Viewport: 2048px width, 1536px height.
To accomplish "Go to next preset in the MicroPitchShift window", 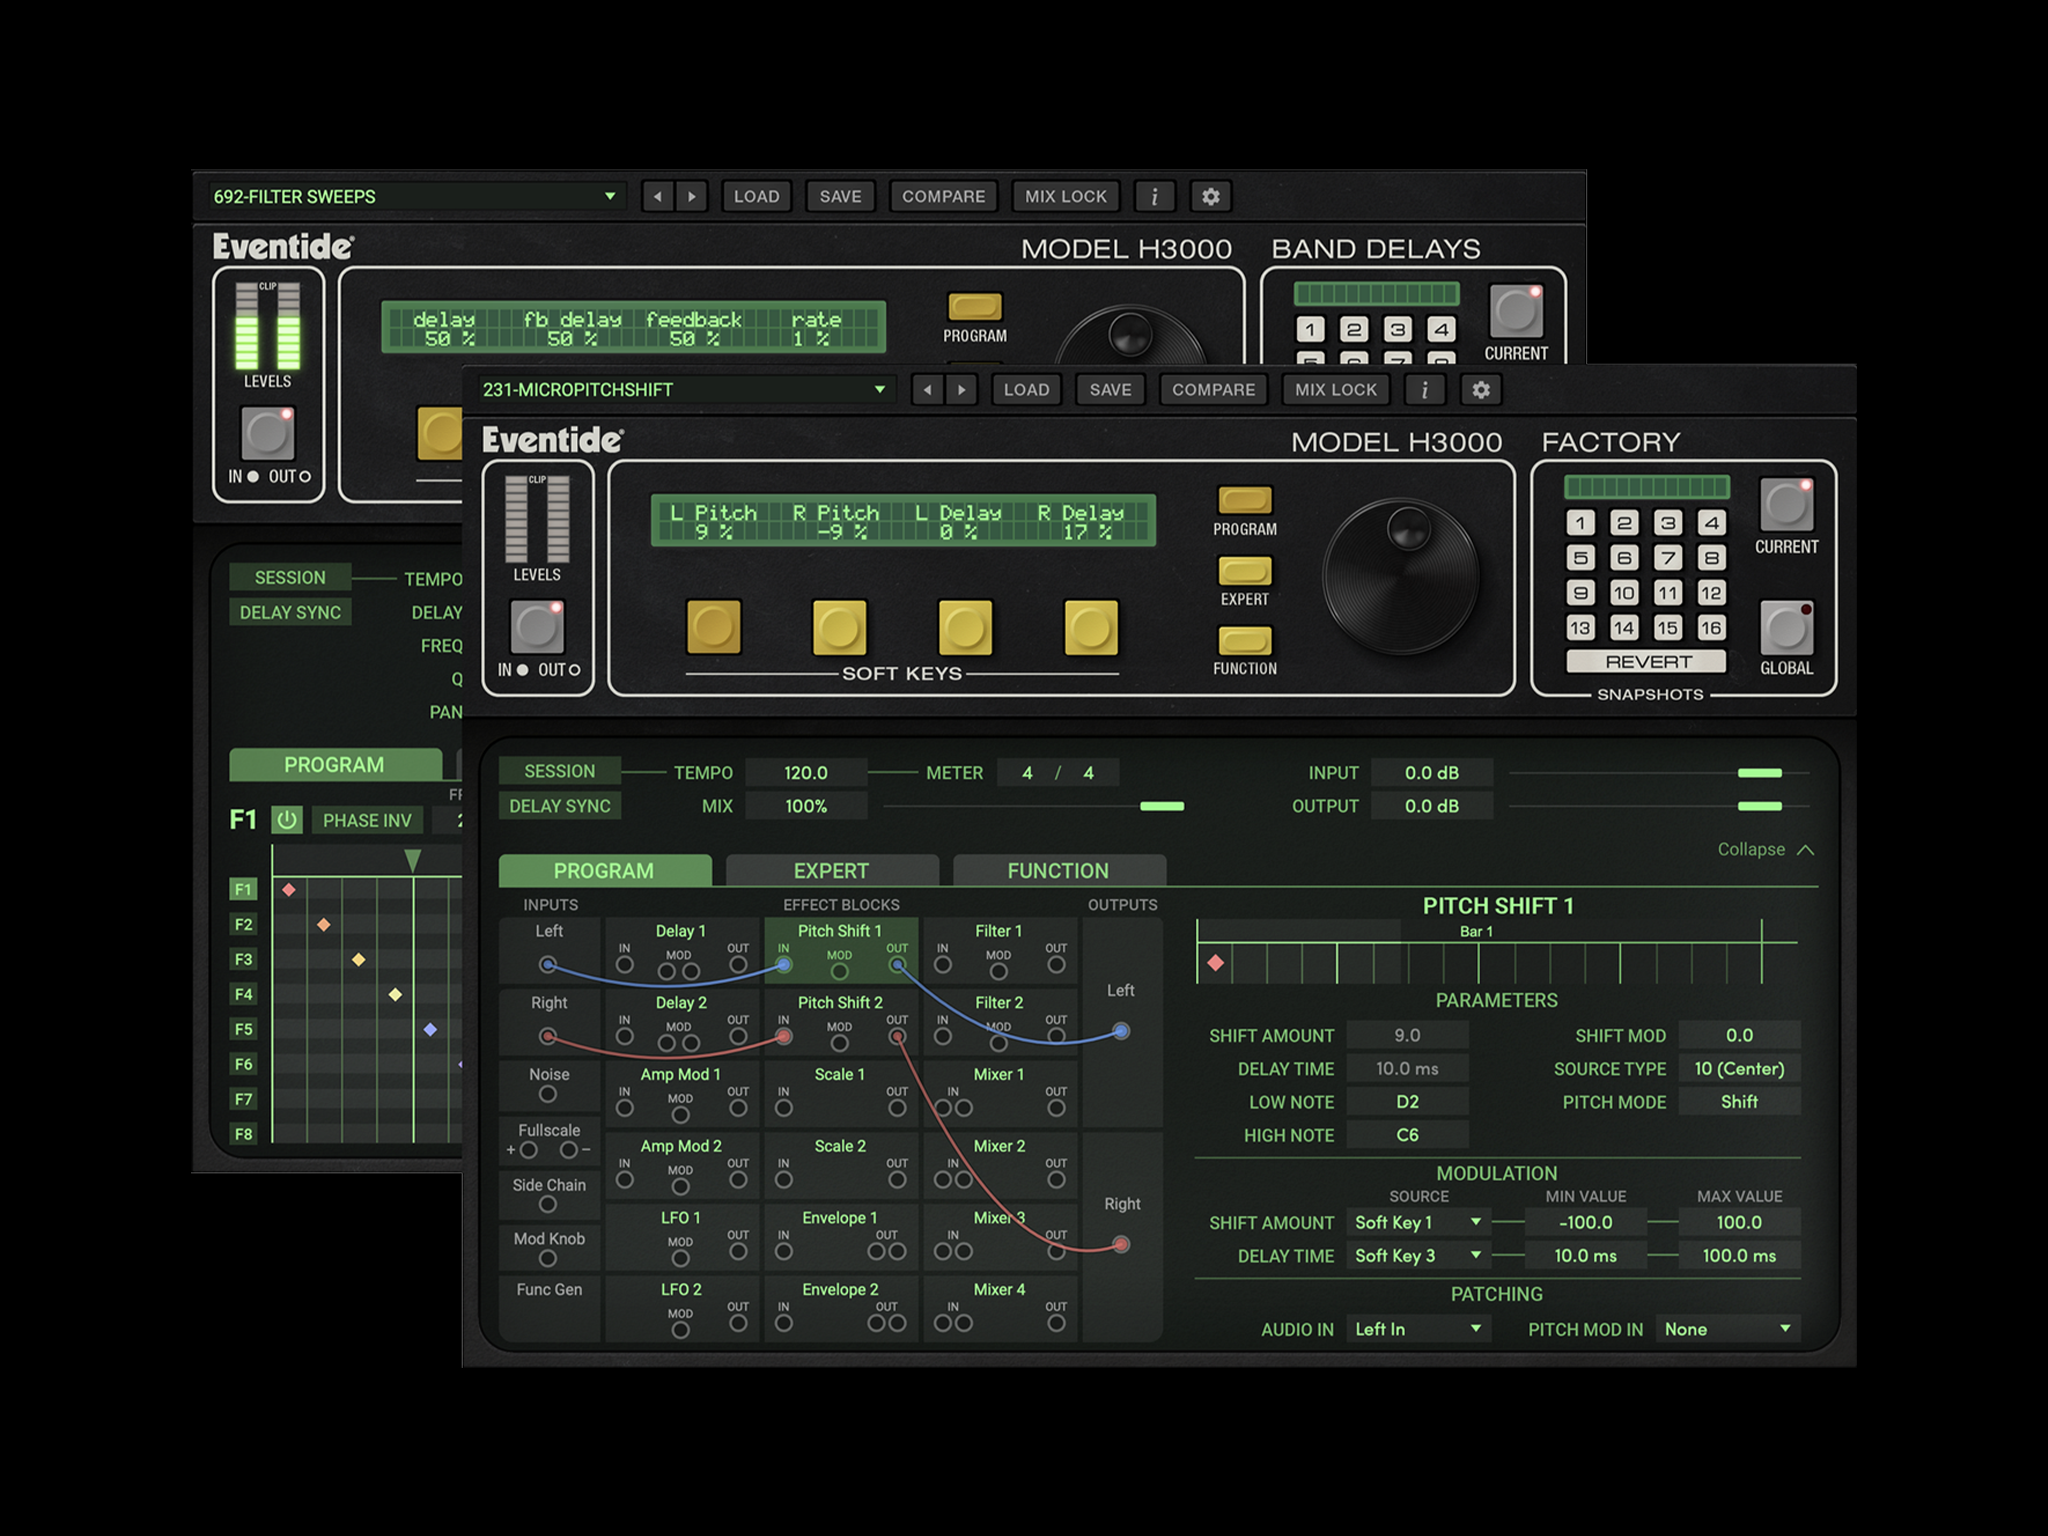I will [962, 389].
